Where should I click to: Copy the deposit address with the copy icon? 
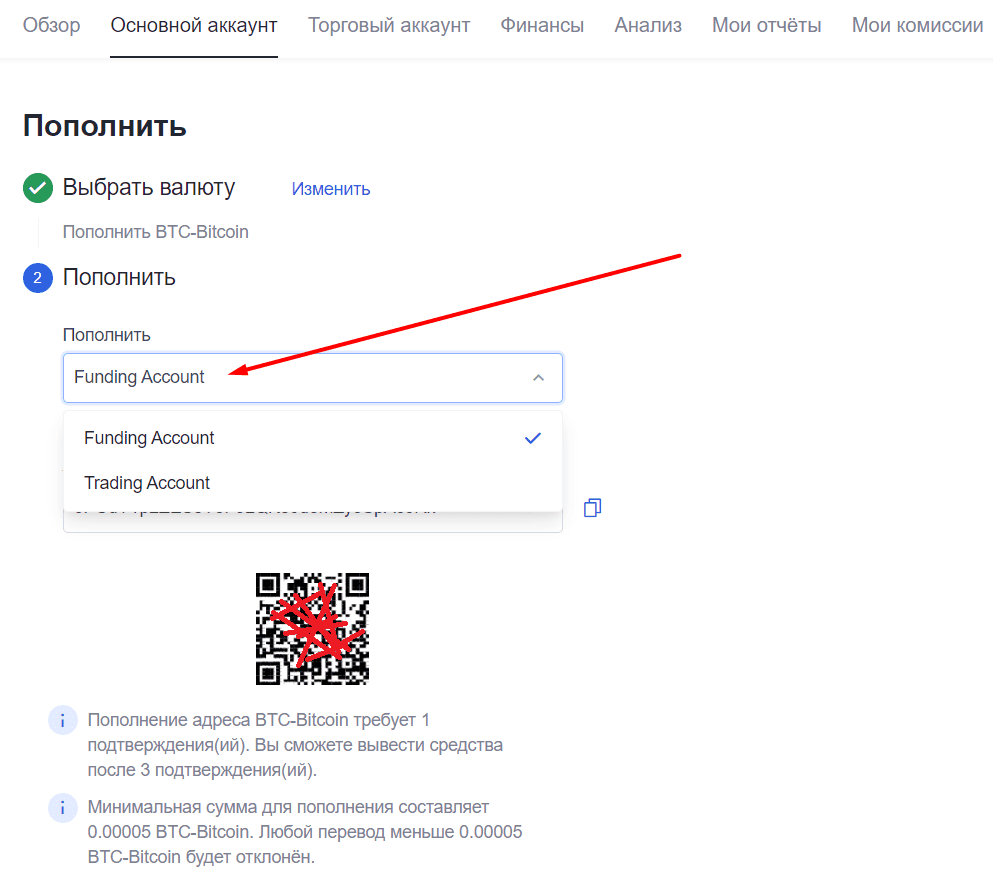coord(592,508)
